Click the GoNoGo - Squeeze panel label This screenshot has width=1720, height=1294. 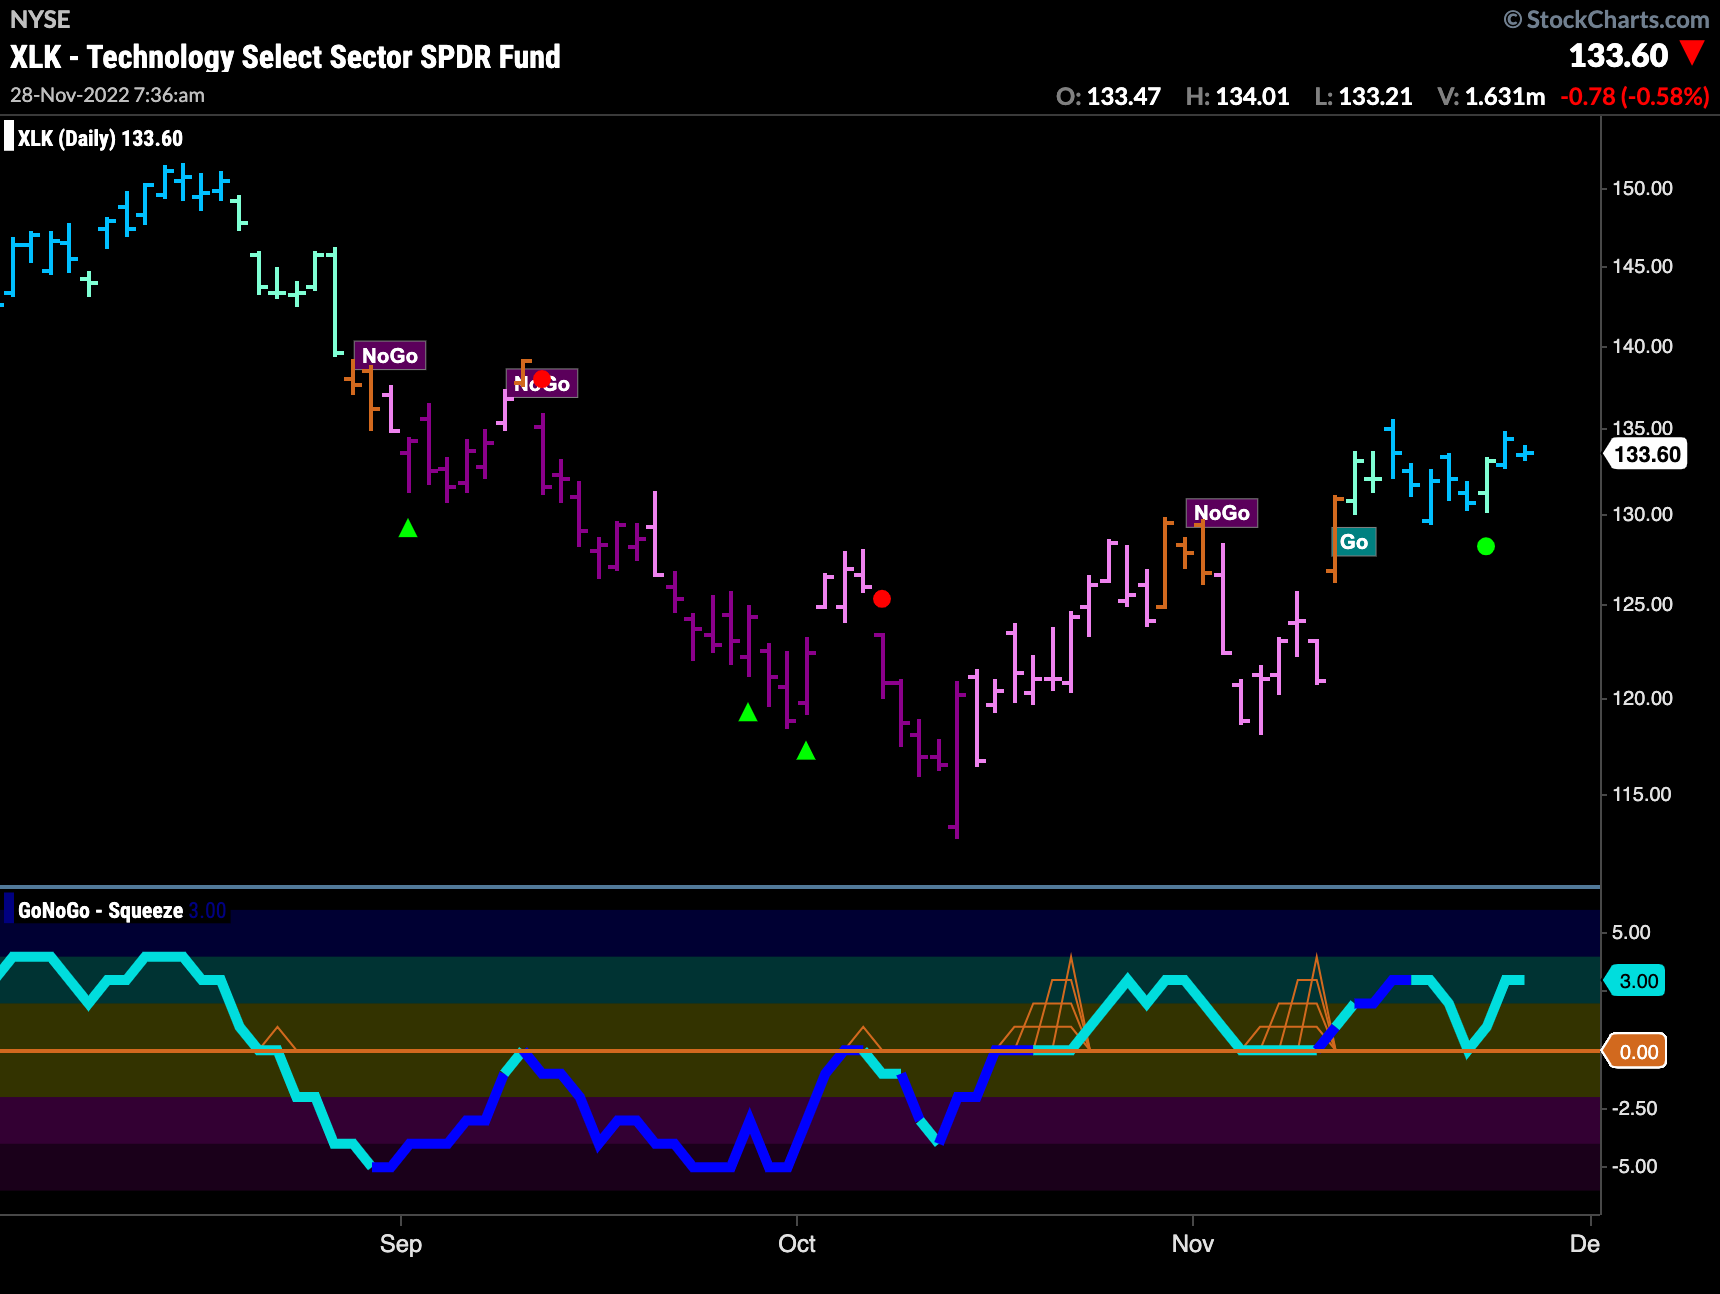pos(100,910)
